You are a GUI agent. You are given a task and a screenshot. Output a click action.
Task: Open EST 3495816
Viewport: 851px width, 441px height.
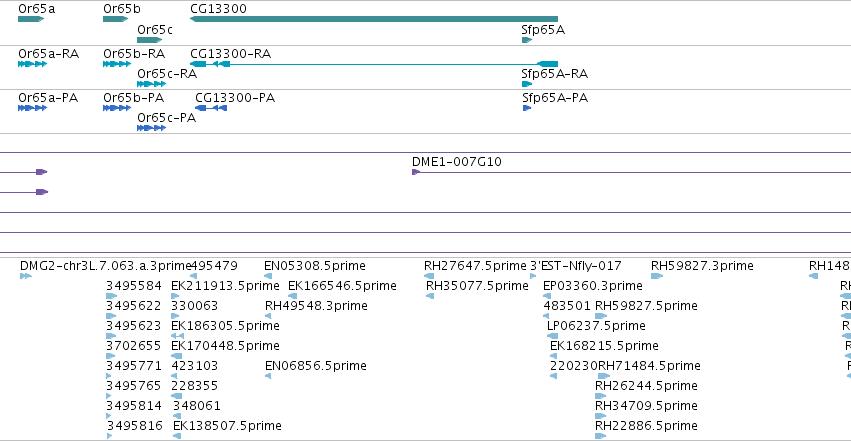[110, 436]
